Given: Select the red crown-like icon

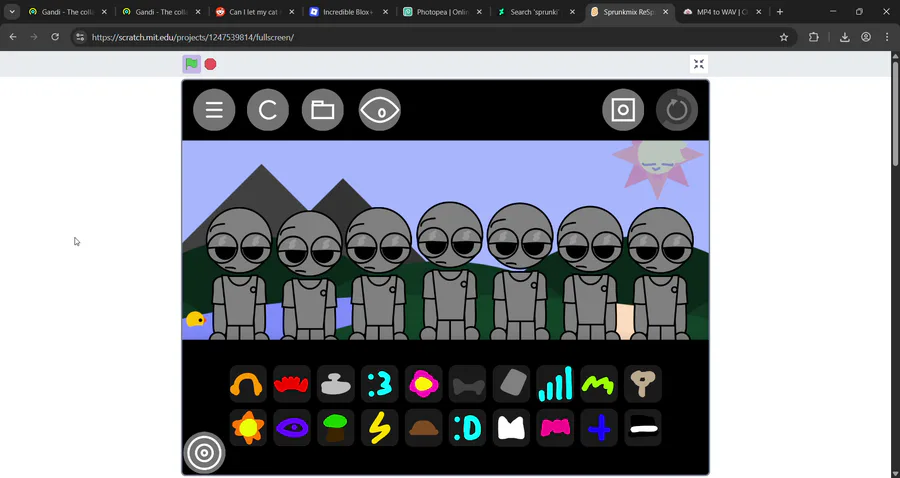Looking at the screenshot, I should pos(292,384).
